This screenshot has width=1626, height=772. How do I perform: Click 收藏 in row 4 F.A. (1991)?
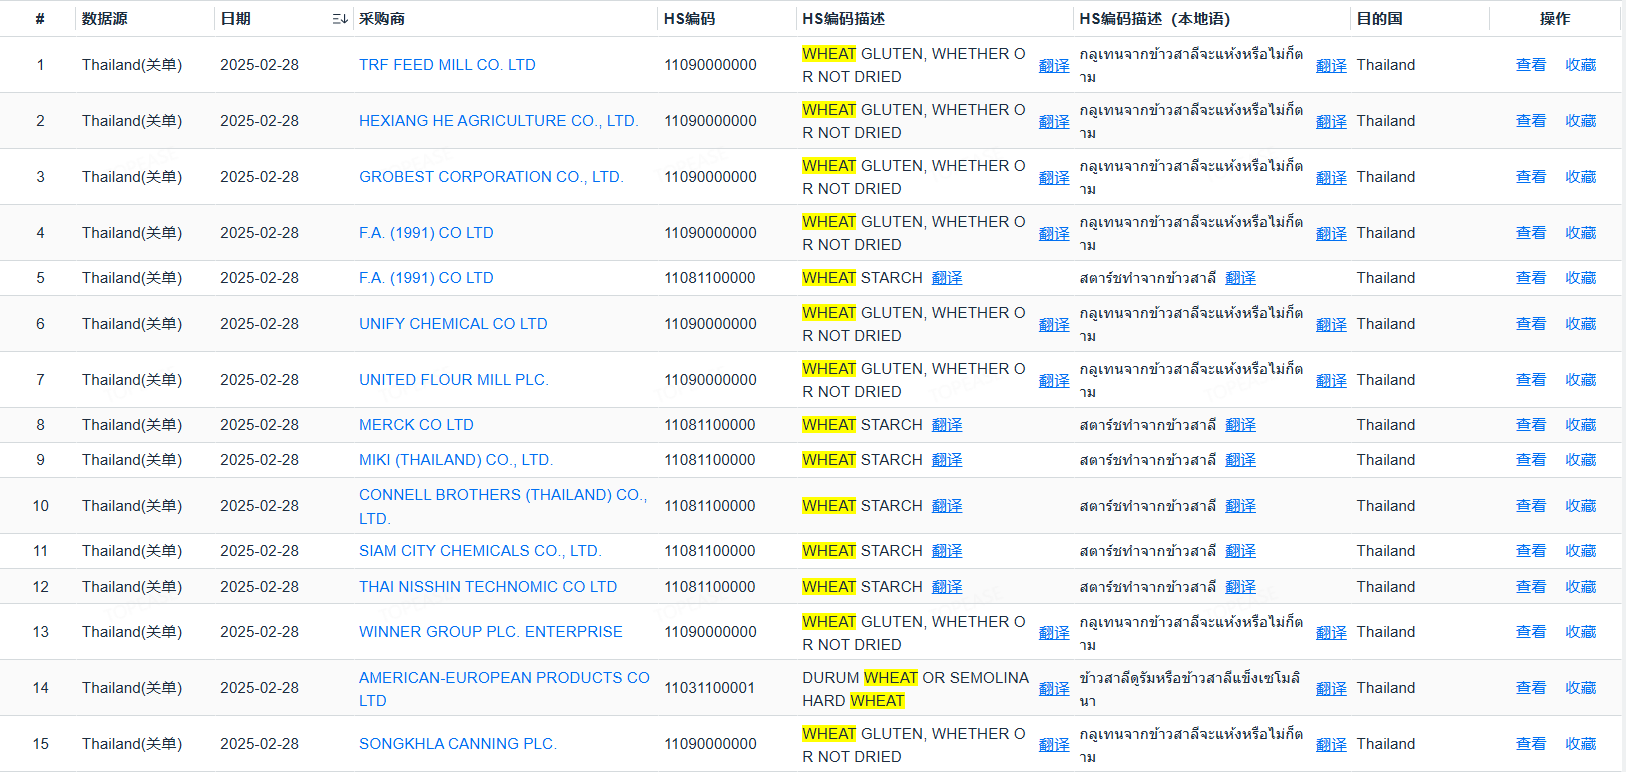tap(1581, 233)
